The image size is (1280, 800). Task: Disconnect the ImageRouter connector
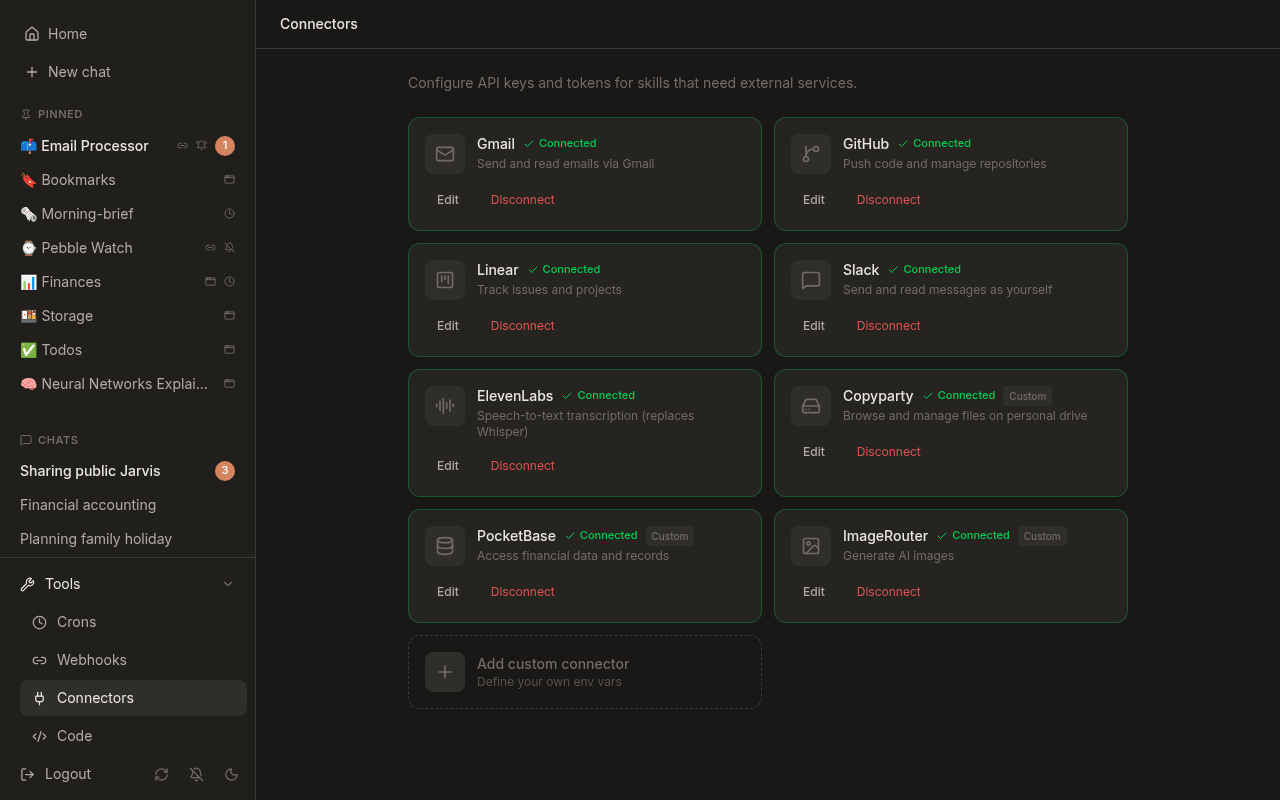(888, 592)
